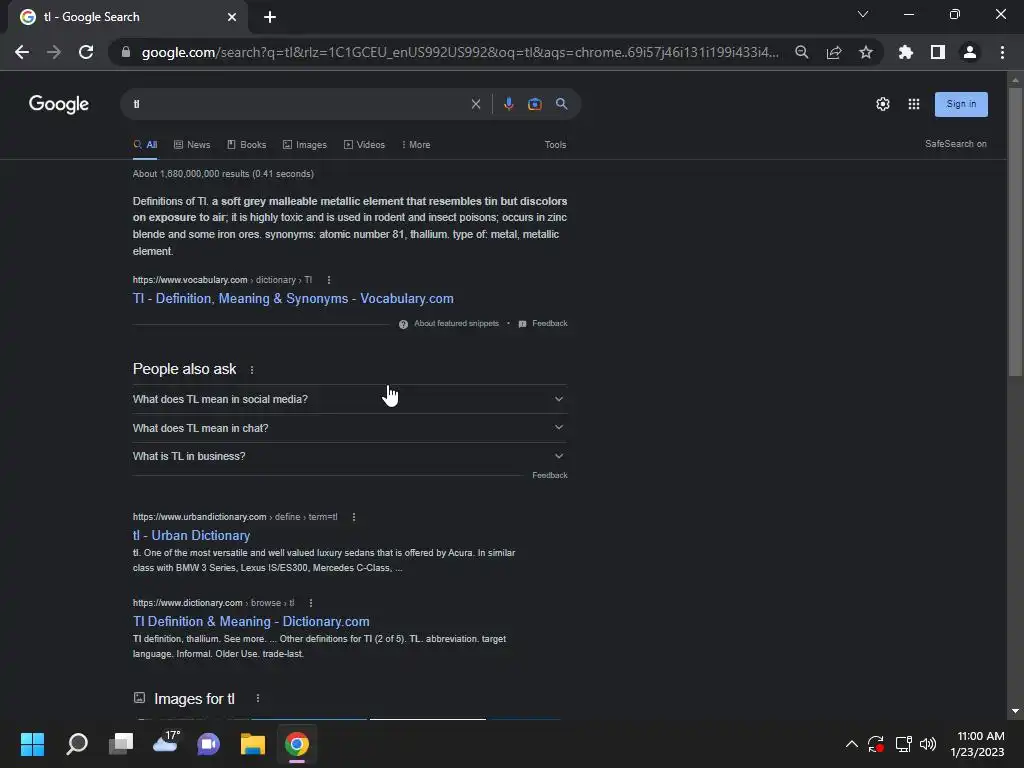Screen dimensions: 1024x768
Task: Send Feedback on the featured snippet
Action: (549, 323)
